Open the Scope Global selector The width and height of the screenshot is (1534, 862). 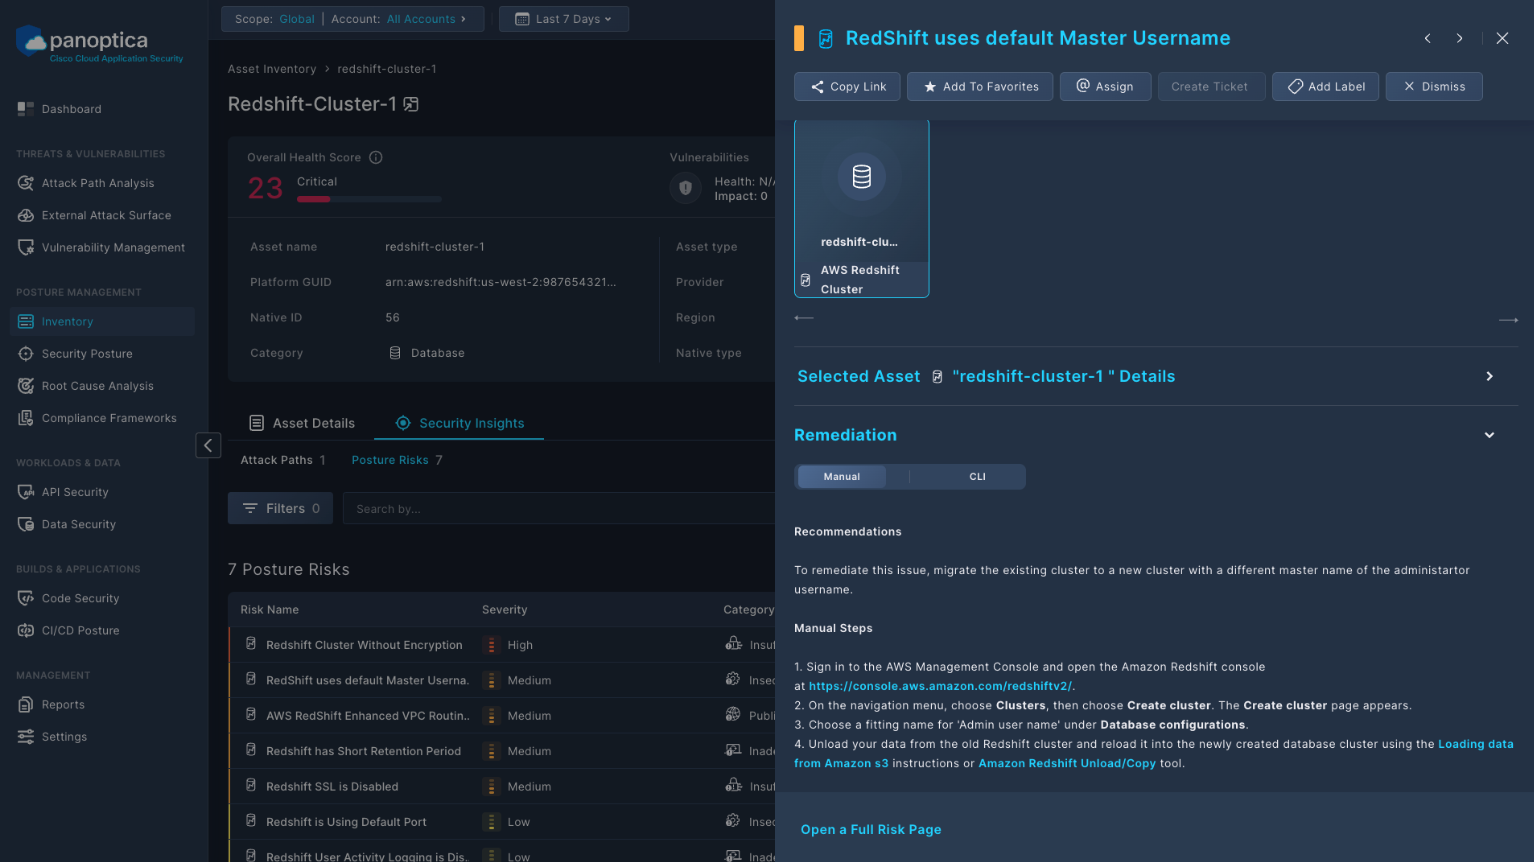tap(275, 19)
